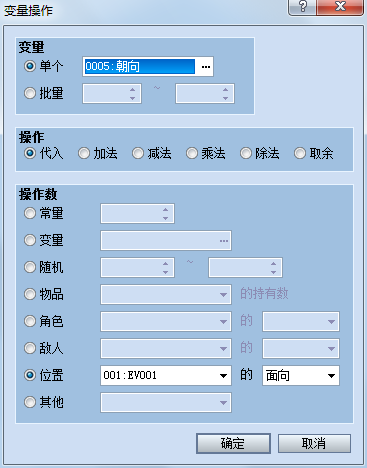Select 常量 as operand

tap(30, 213)
